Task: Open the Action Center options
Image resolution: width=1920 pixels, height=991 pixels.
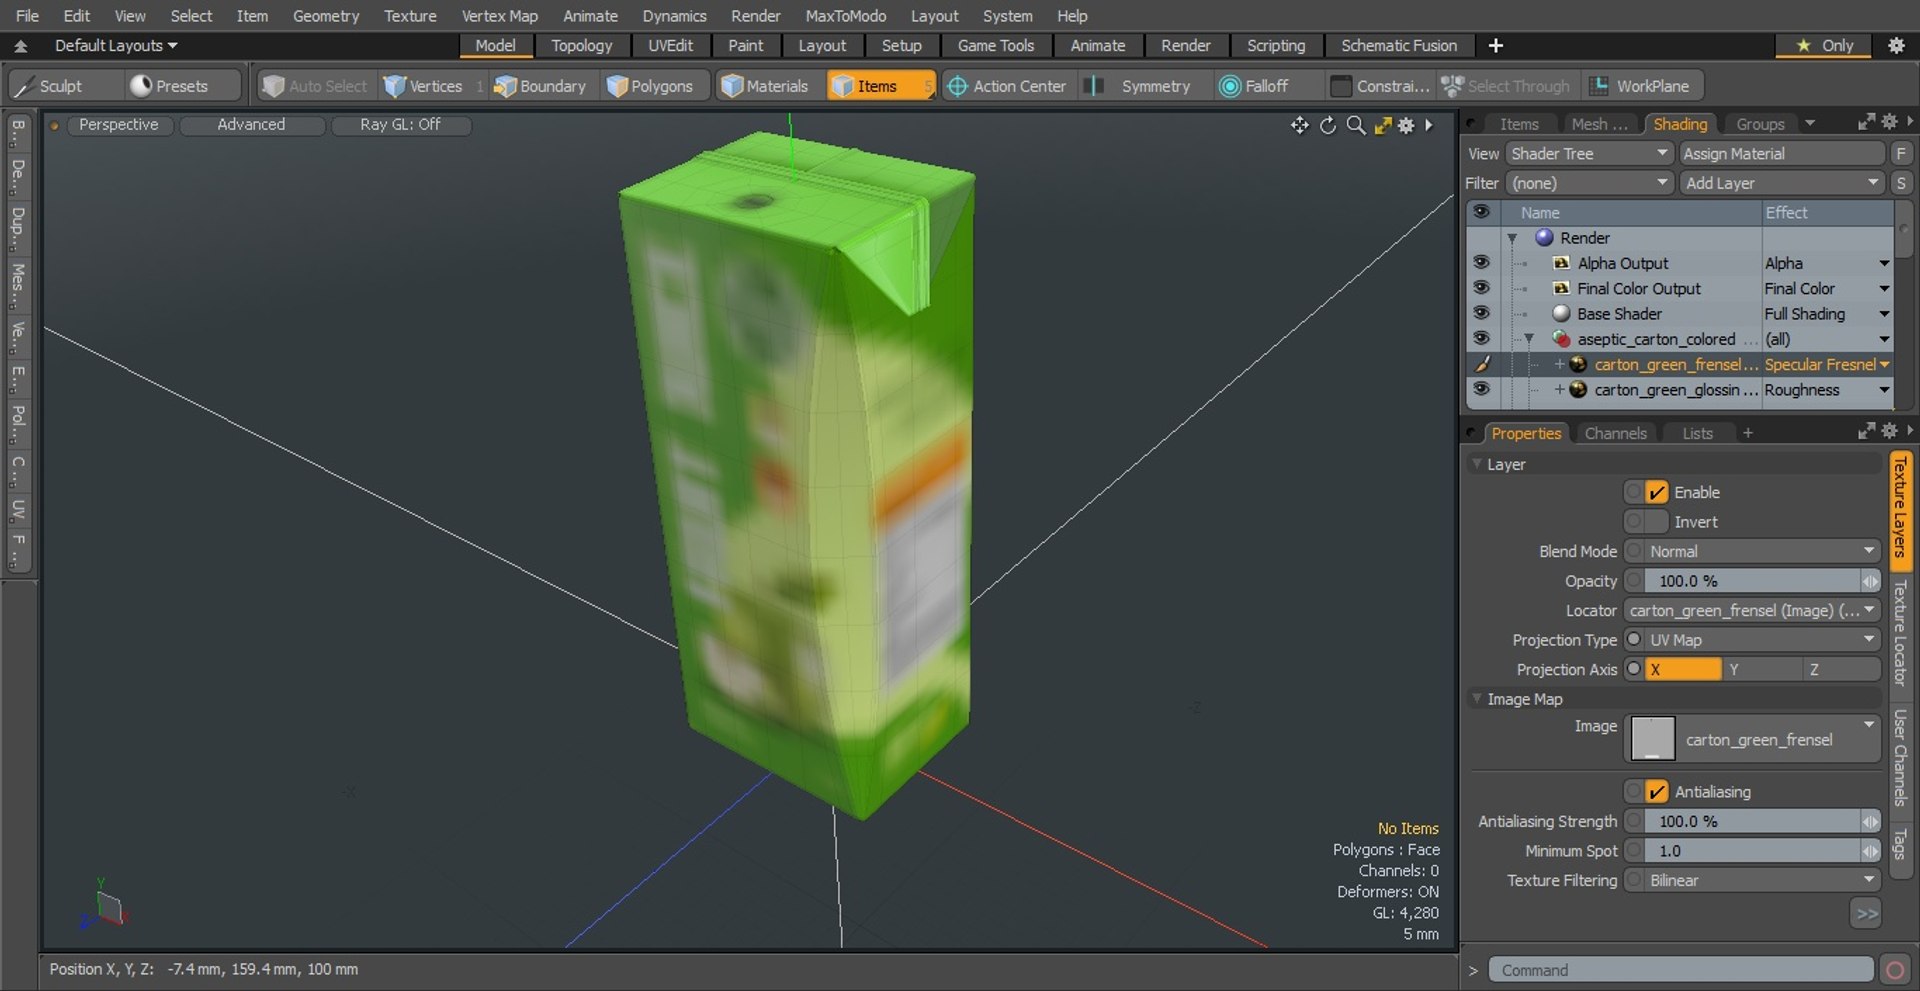Action: click(x=1007, y=86)
